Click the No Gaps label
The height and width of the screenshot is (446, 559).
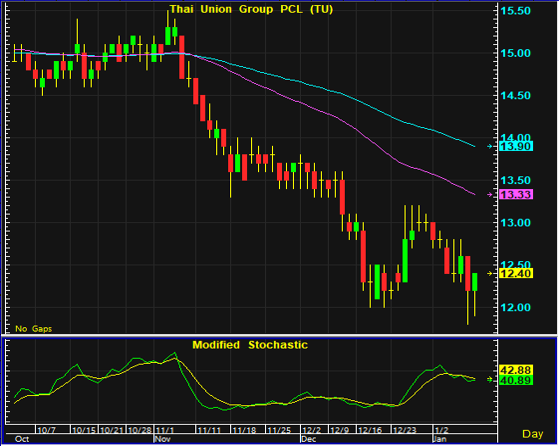pos(34,329)
